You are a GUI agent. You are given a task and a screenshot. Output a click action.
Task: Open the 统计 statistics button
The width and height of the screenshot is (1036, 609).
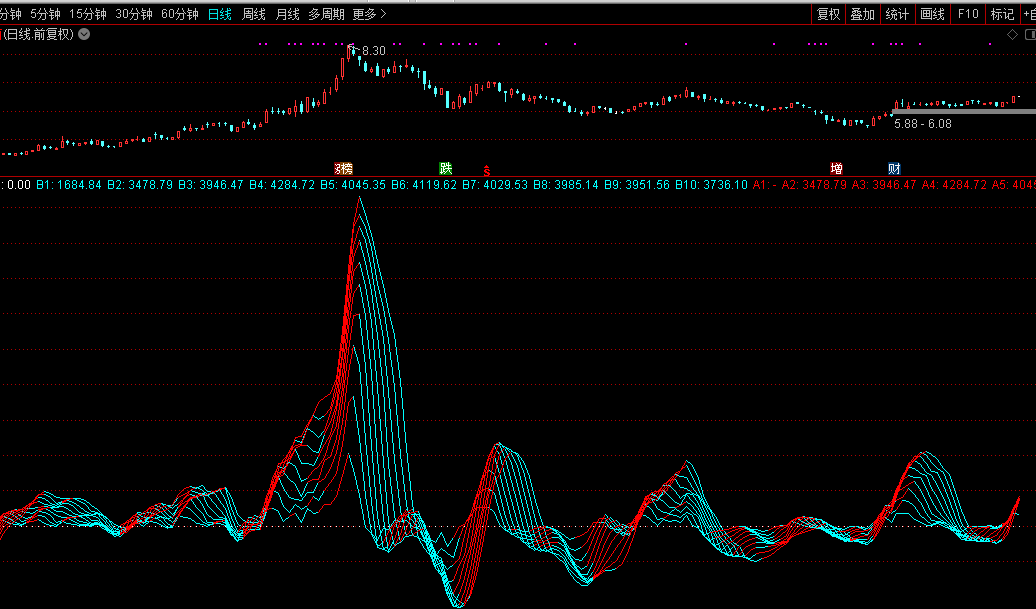[x=897, y=14]
